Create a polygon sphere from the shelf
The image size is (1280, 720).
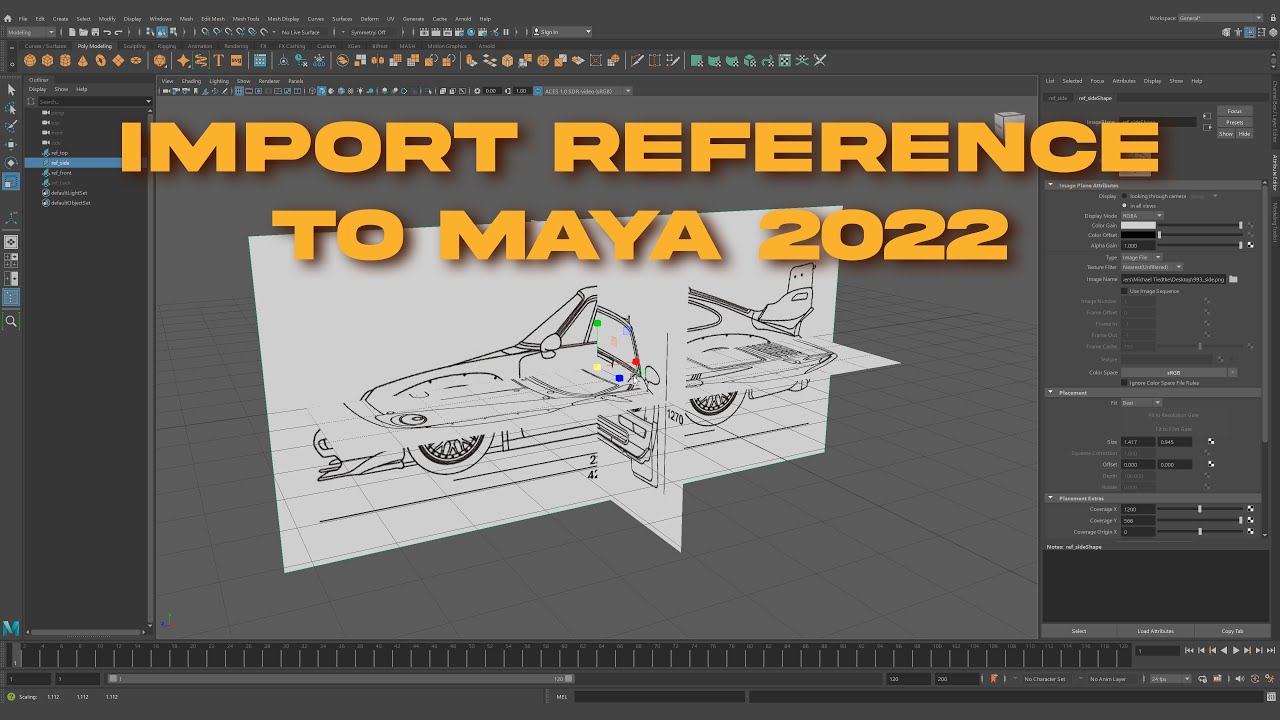(x=30, y=60)
